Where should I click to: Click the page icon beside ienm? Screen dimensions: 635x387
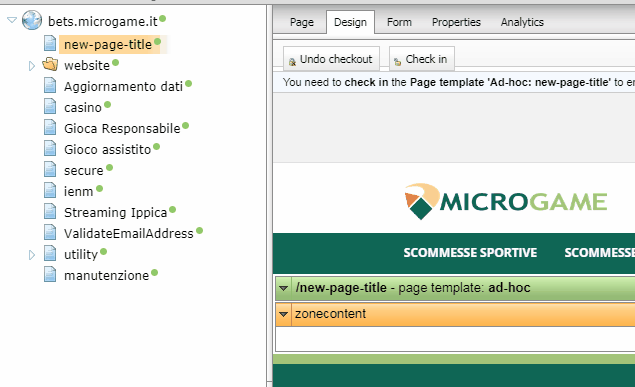50,191
